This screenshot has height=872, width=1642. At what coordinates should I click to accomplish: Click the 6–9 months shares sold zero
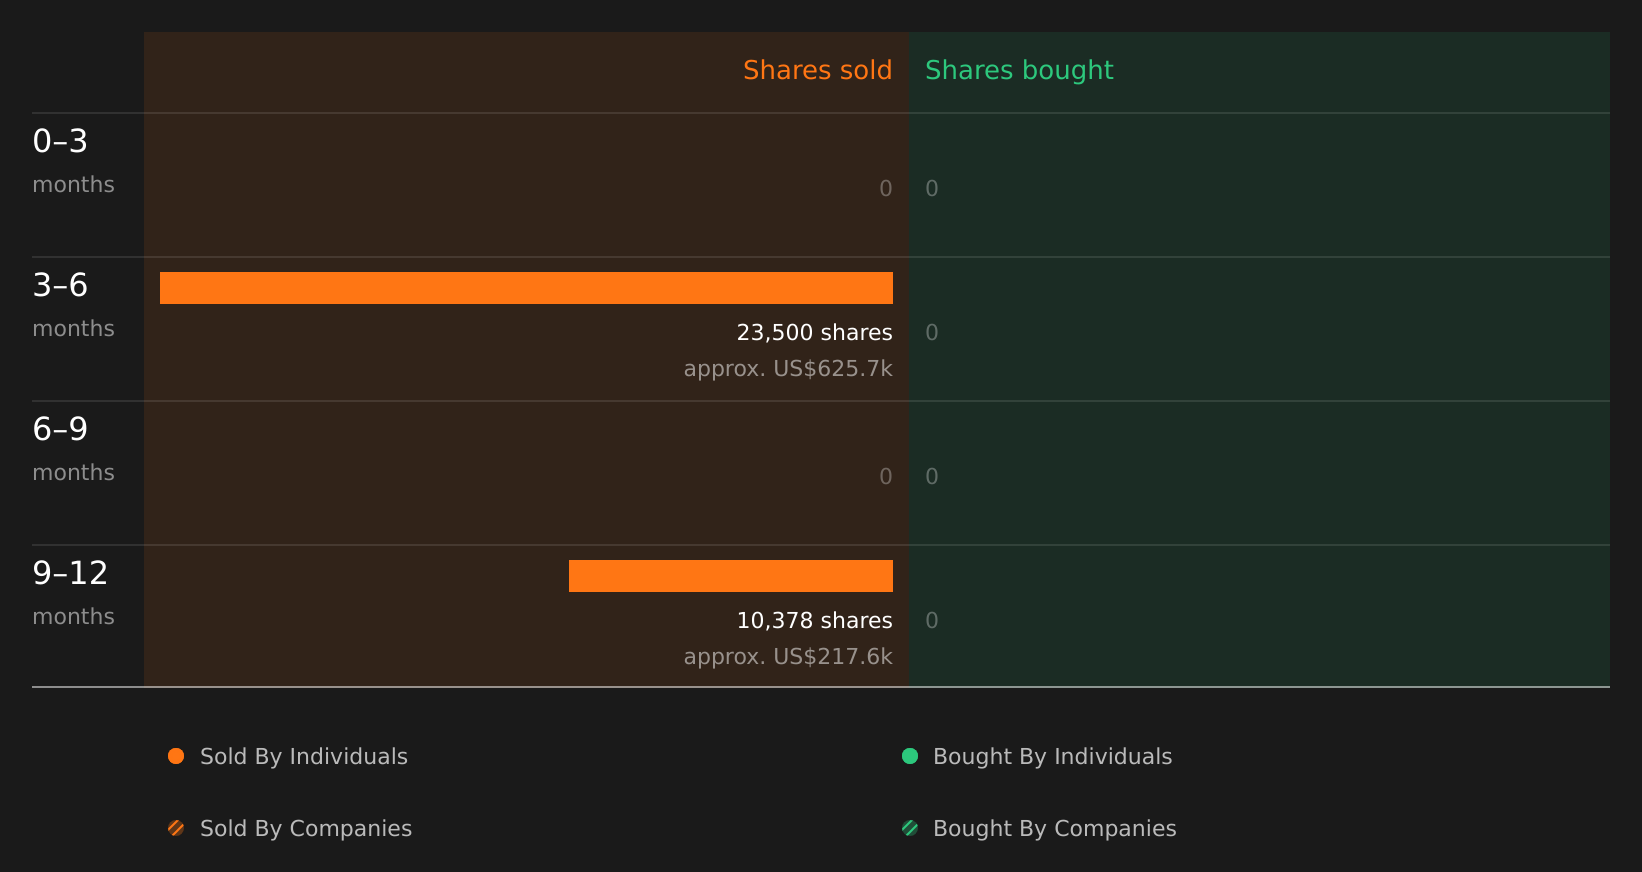886,476
